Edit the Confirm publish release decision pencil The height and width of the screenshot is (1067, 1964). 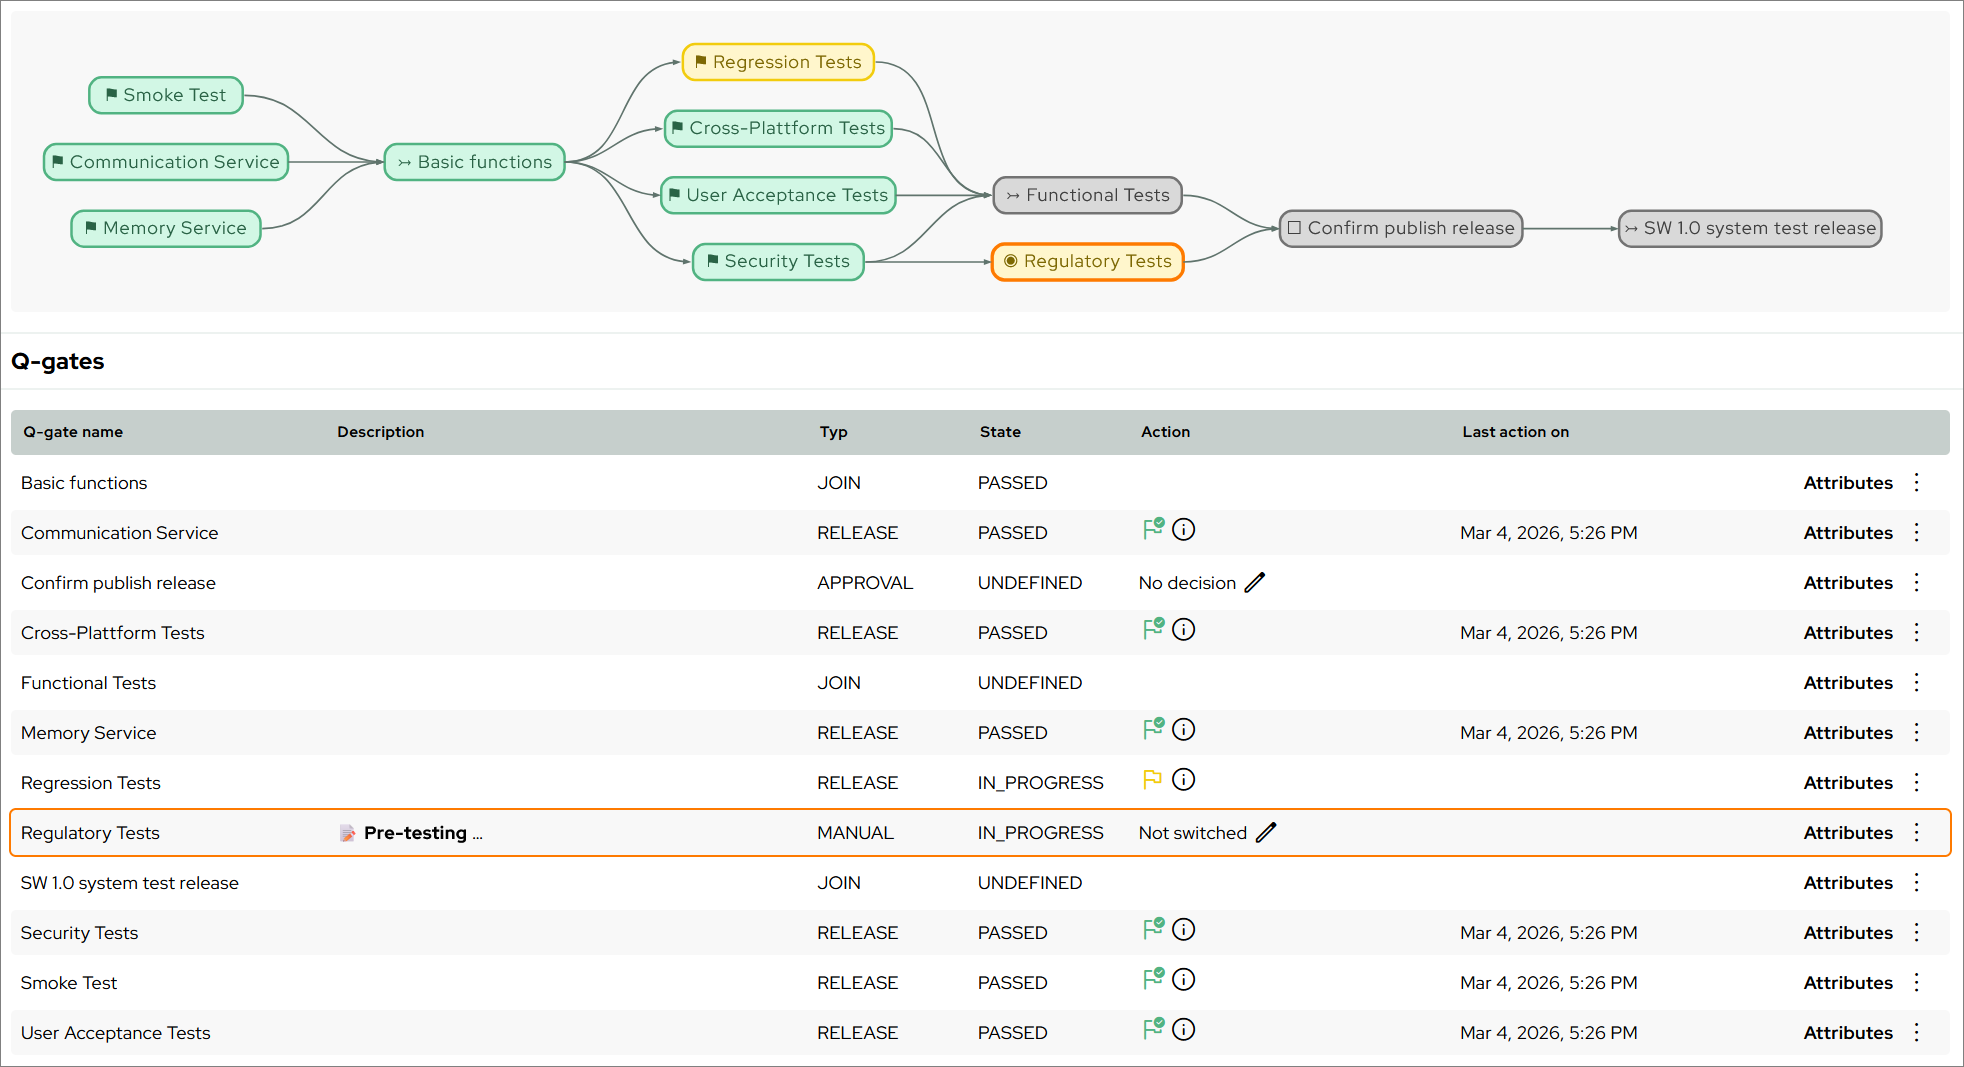[x=1255, y=582]
